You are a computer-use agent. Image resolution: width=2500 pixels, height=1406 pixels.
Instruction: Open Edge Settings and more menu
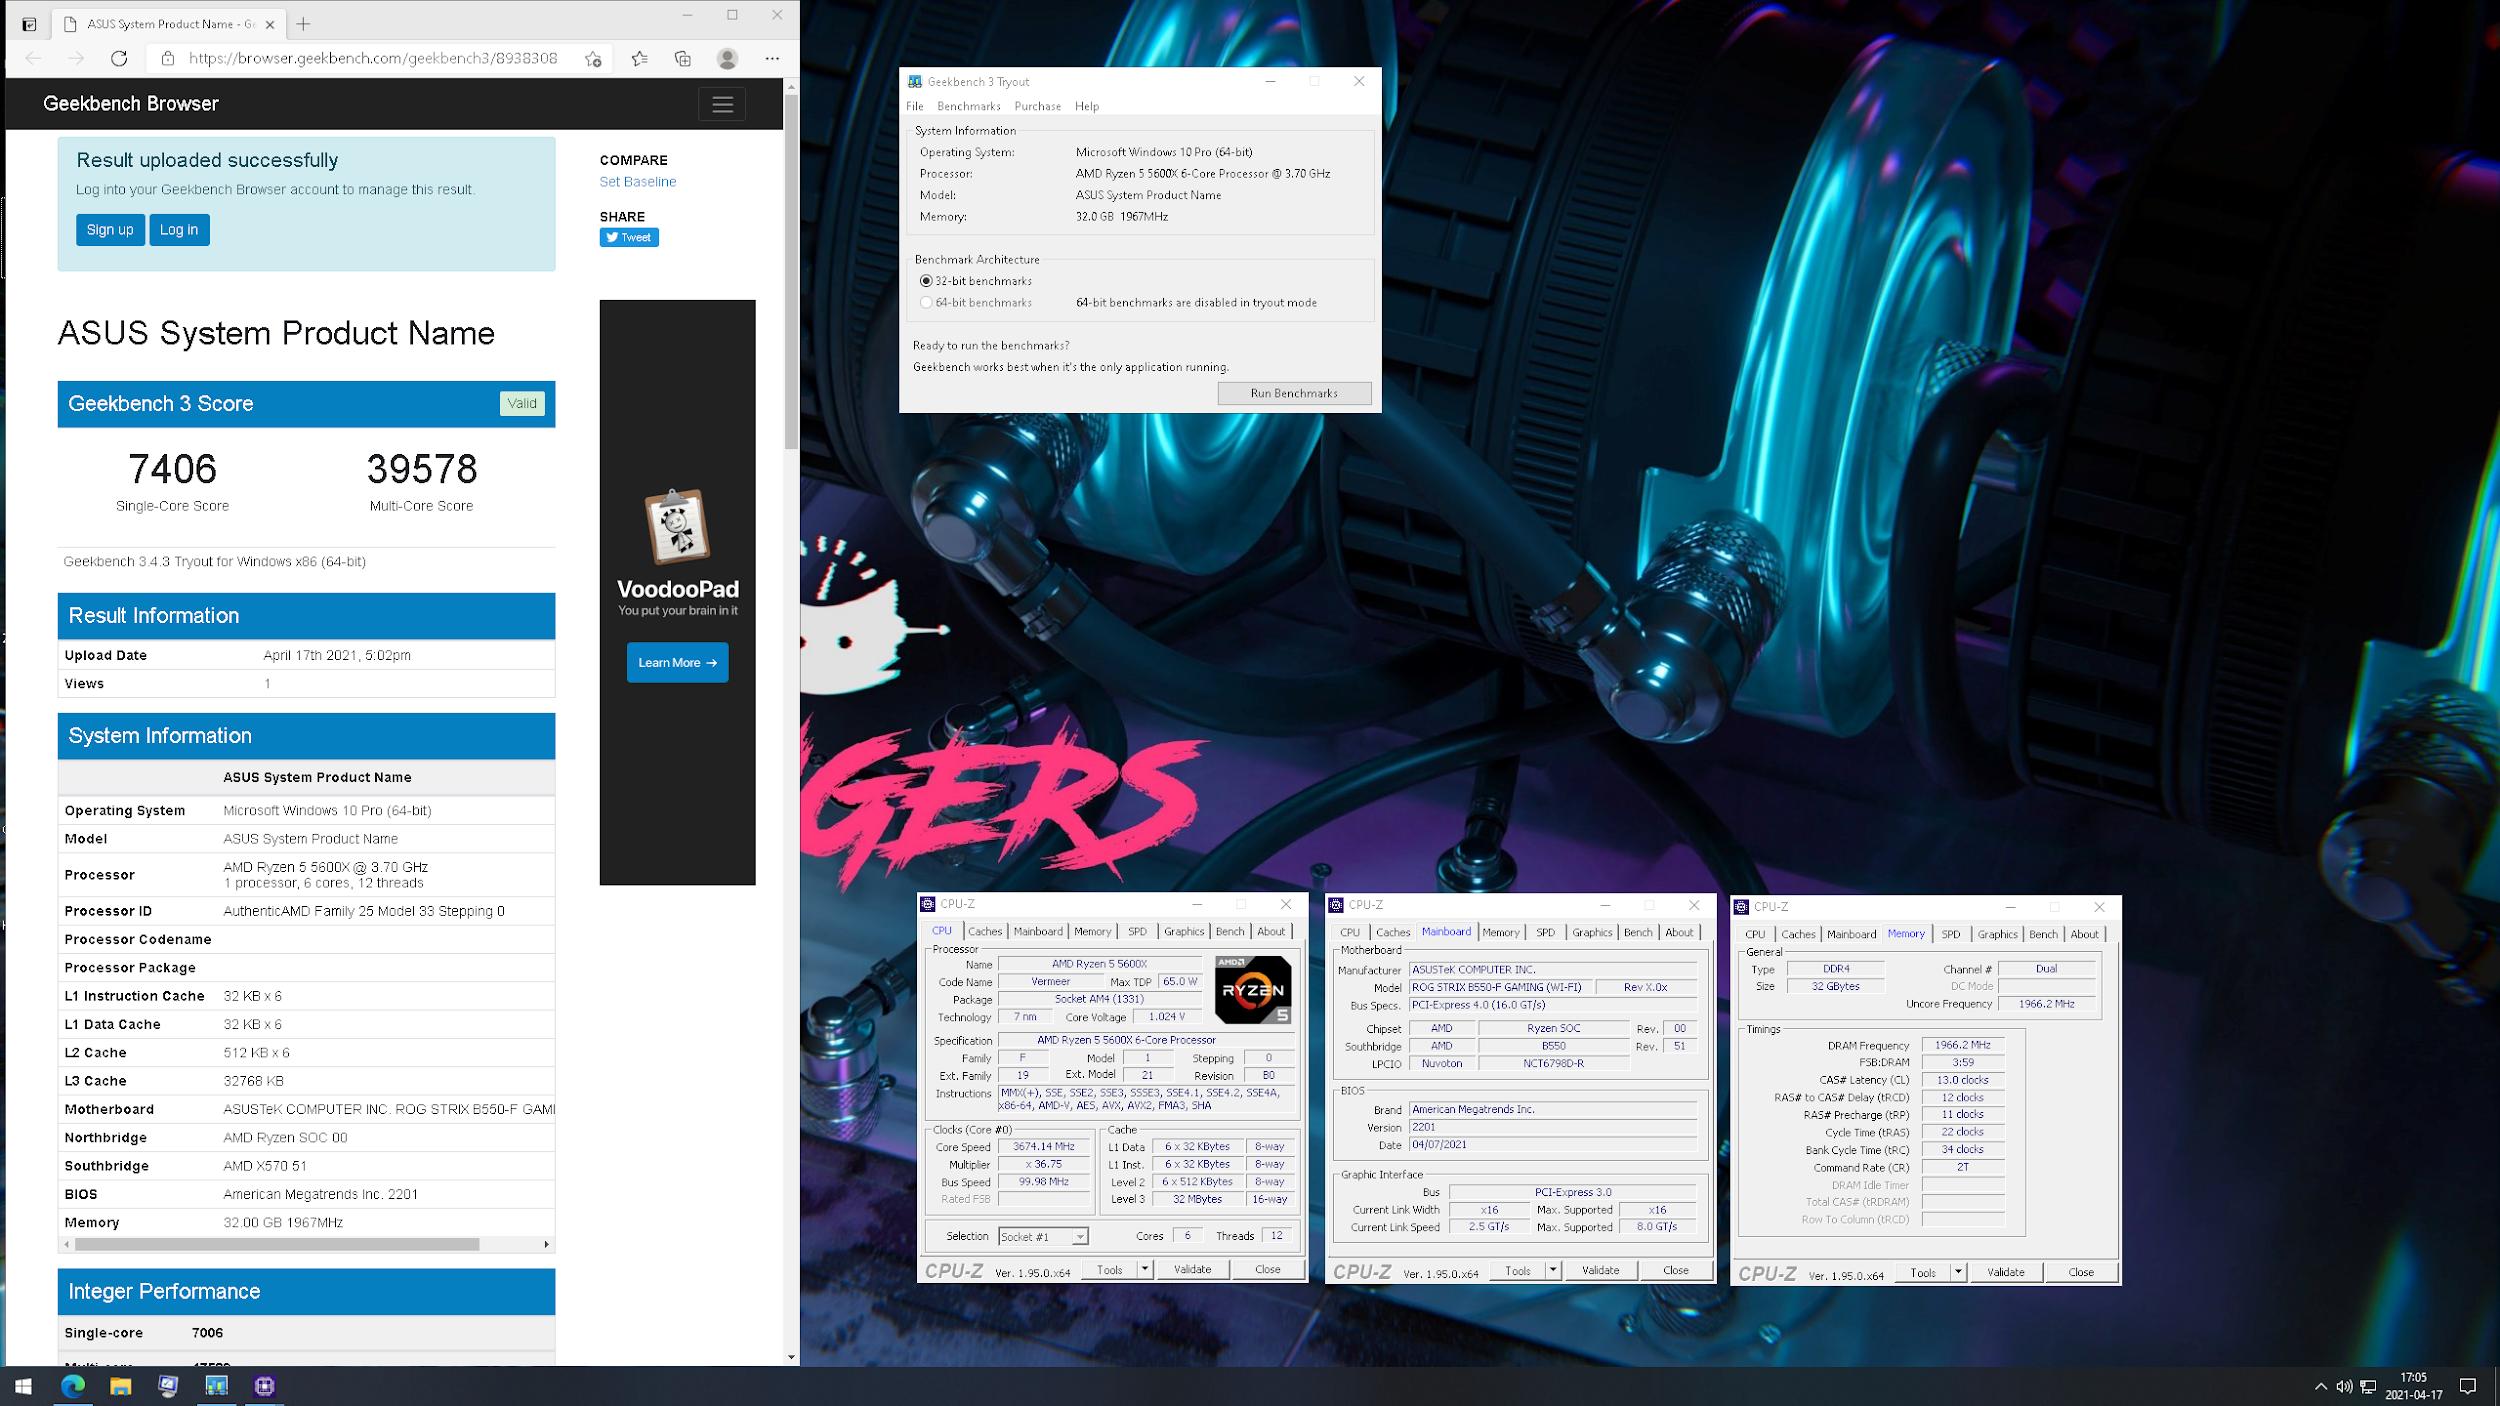click(x=772, y=58)
